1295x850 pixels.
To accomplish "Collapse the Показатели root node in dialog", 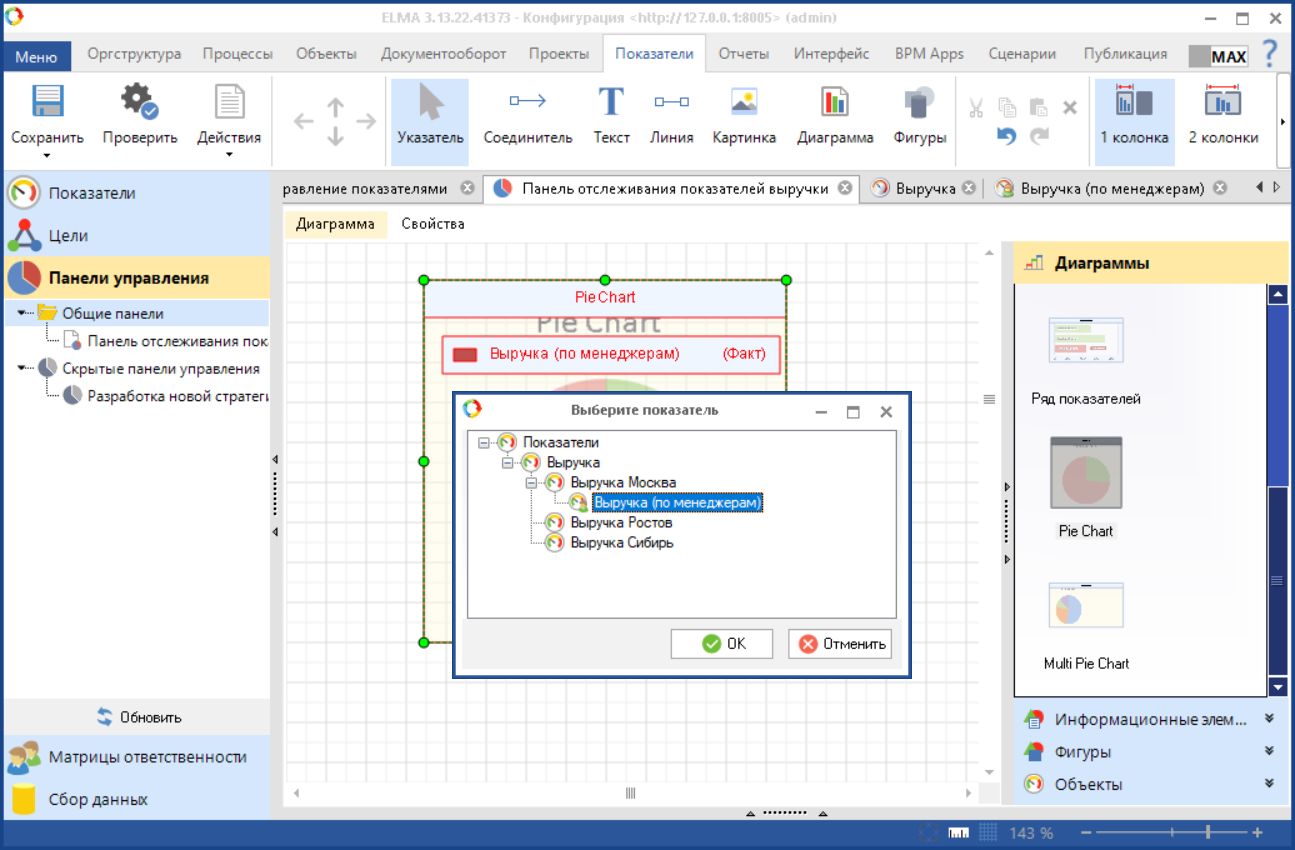I will [x=484, y=442].
